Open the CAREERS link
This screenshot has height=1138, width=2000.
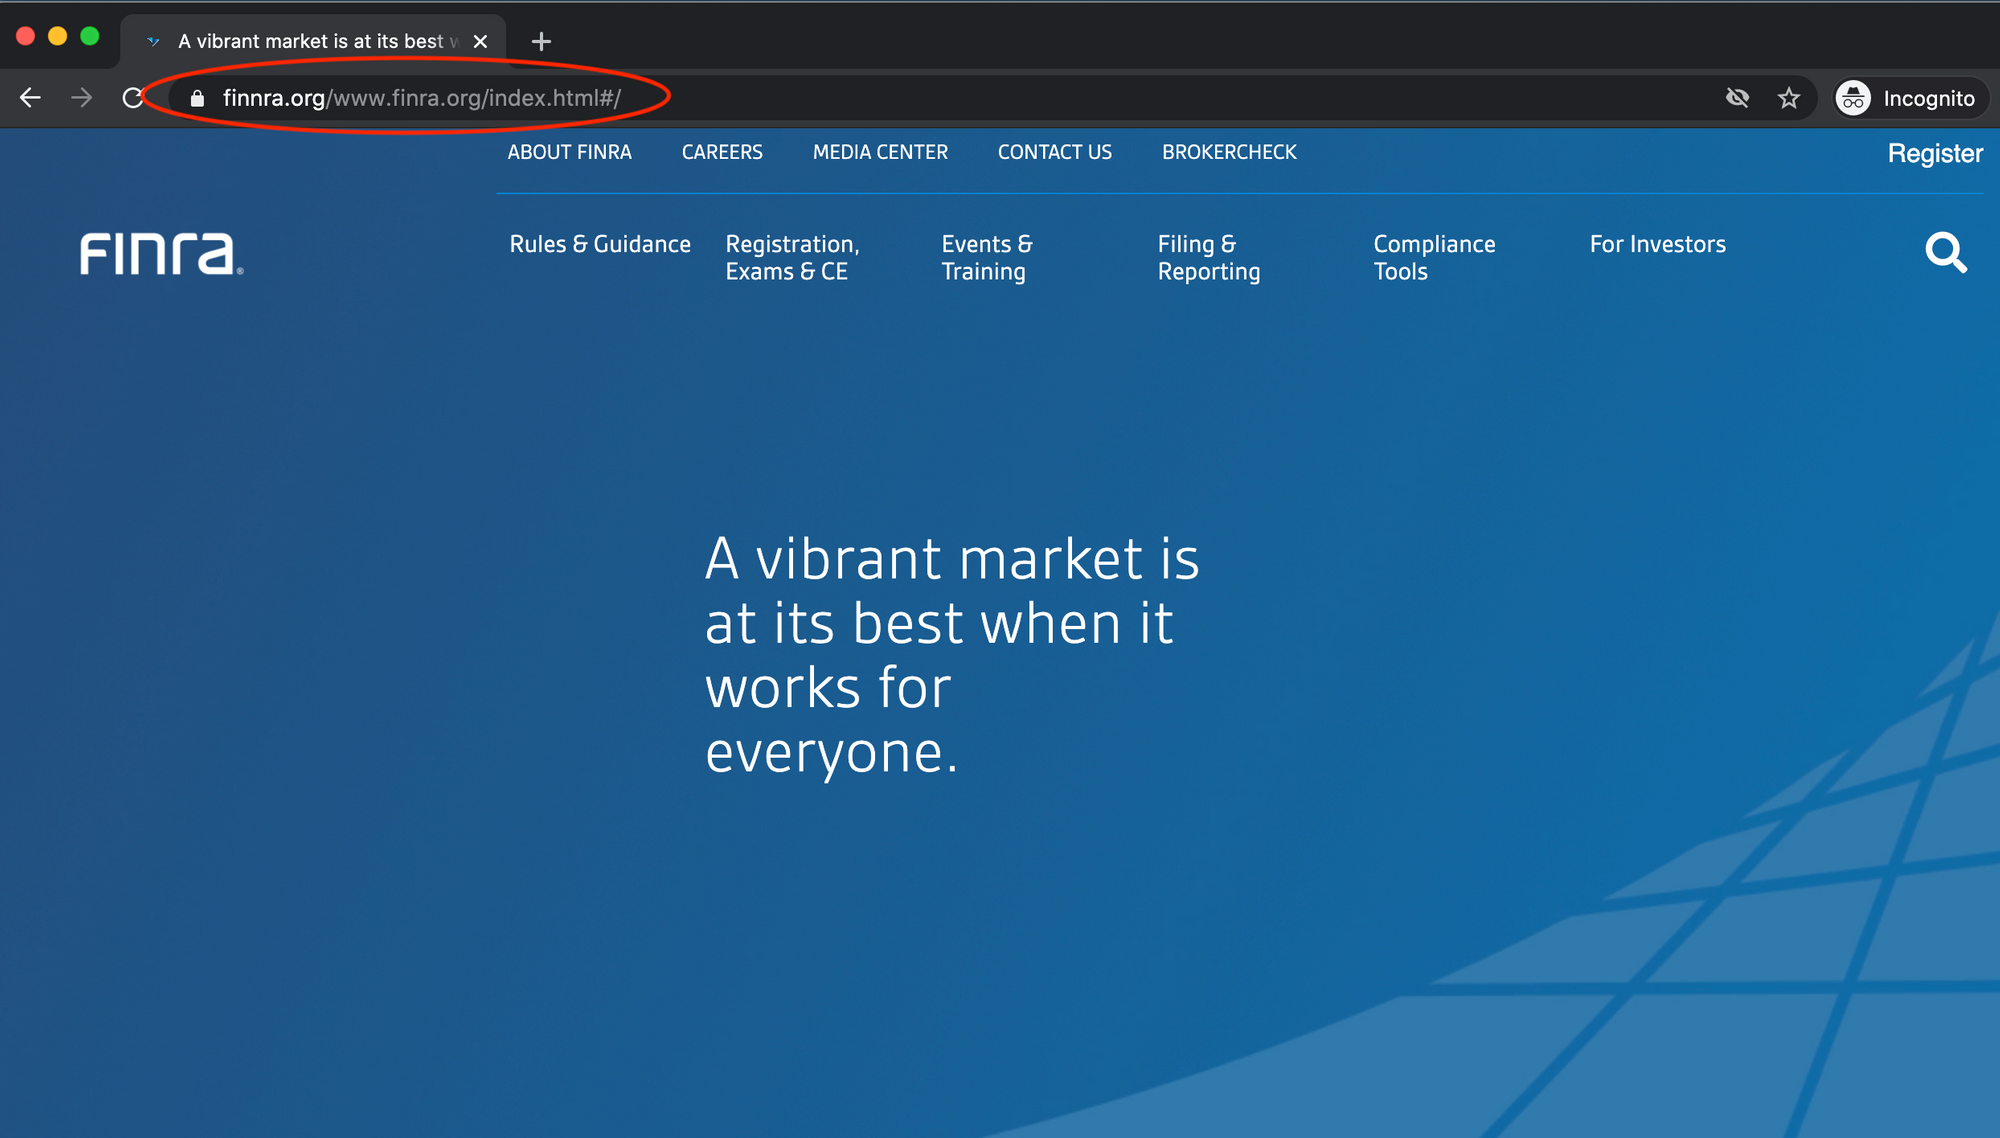(722, 152)
